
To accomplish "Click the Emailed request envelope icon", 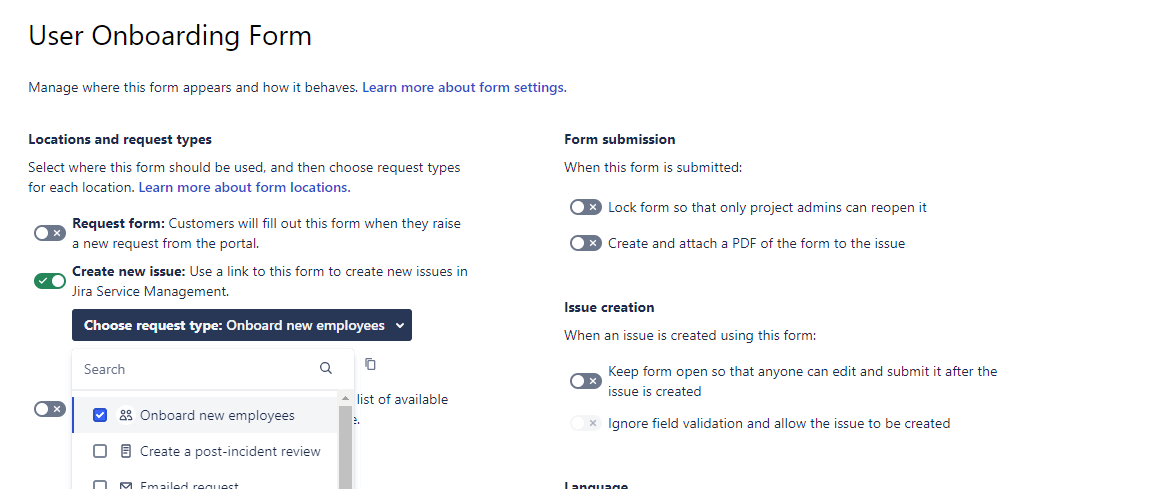I will click(126, 485).
